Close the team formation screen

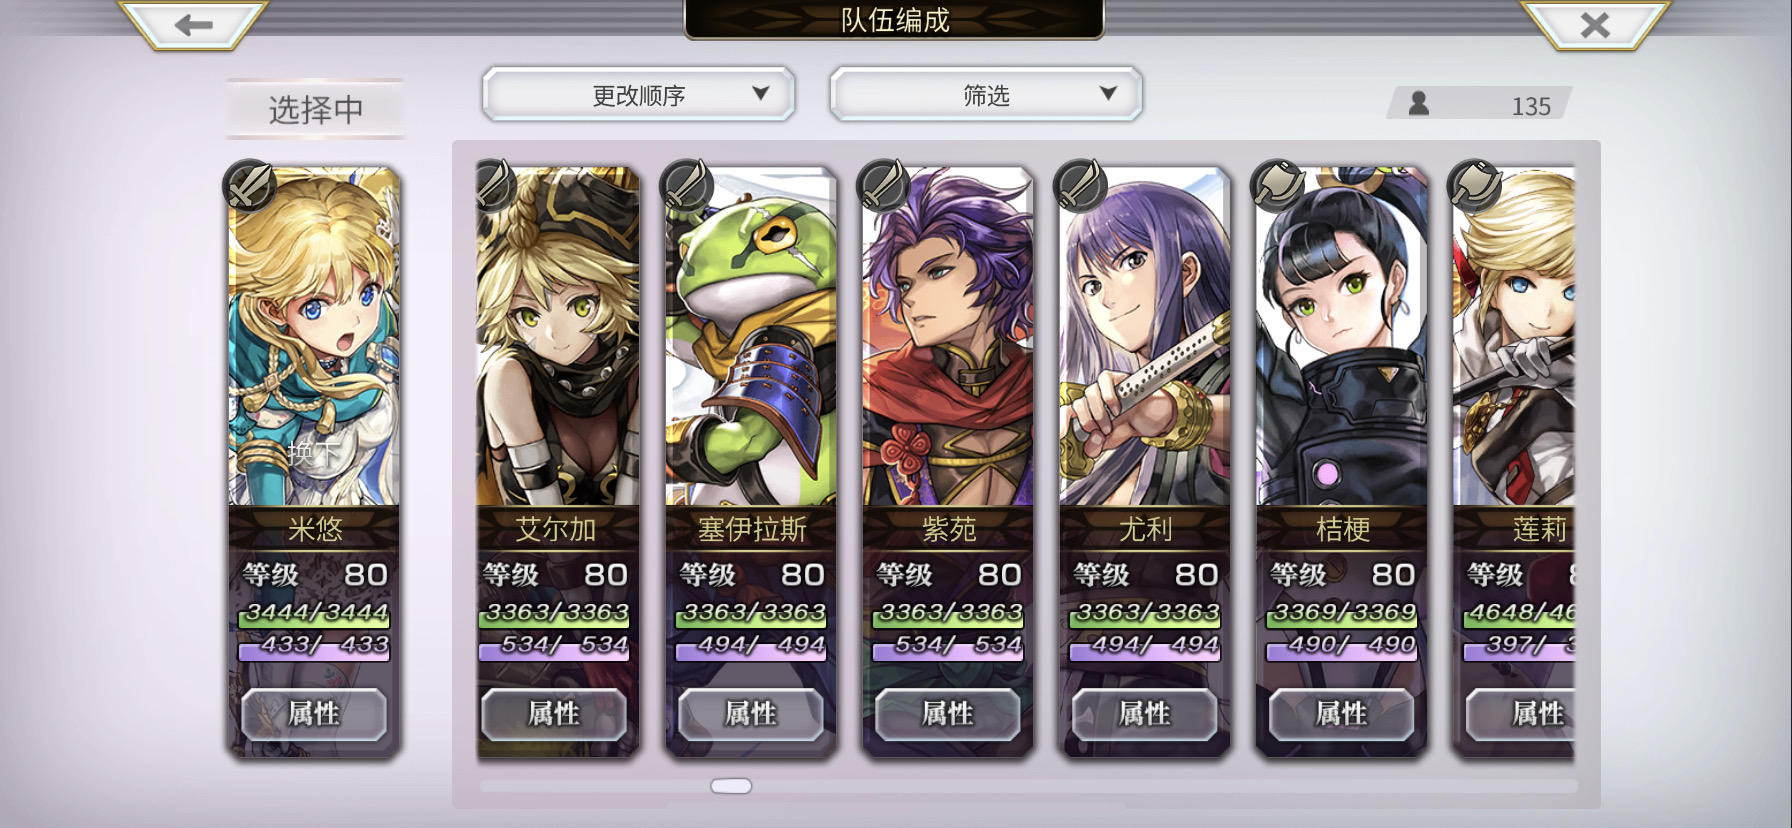(1594, 25)
